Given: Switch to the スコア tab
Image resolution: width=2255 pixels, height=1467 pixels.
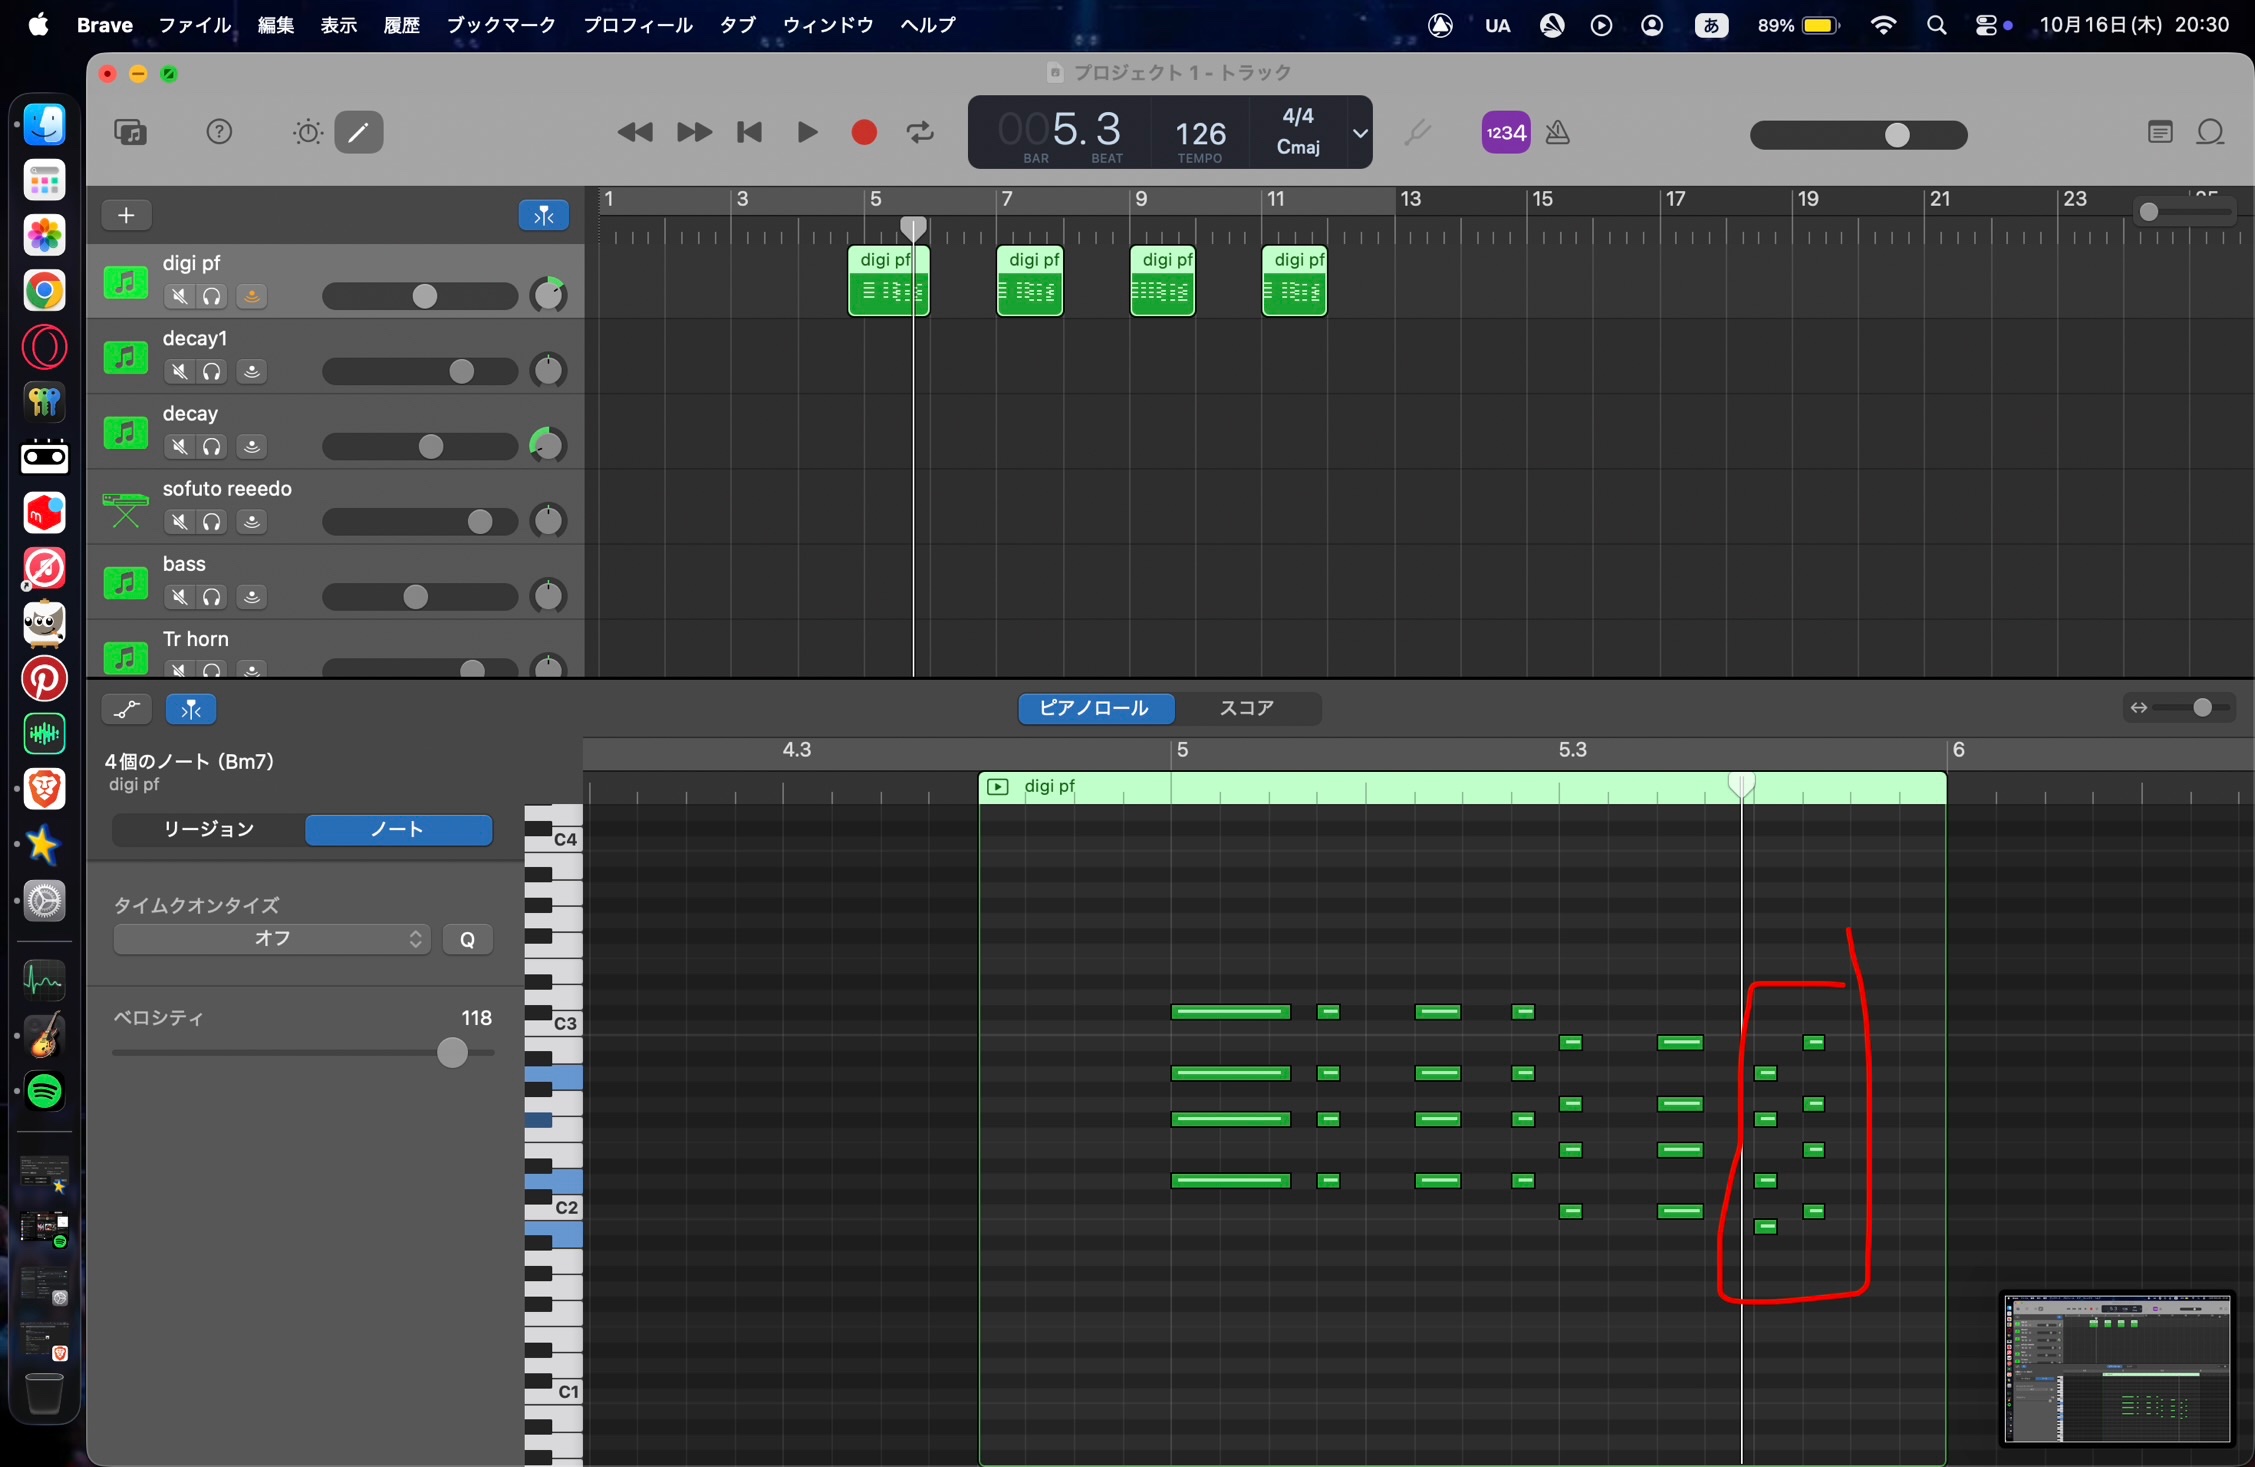Looking at the screenshot, I should point(1246,708).
